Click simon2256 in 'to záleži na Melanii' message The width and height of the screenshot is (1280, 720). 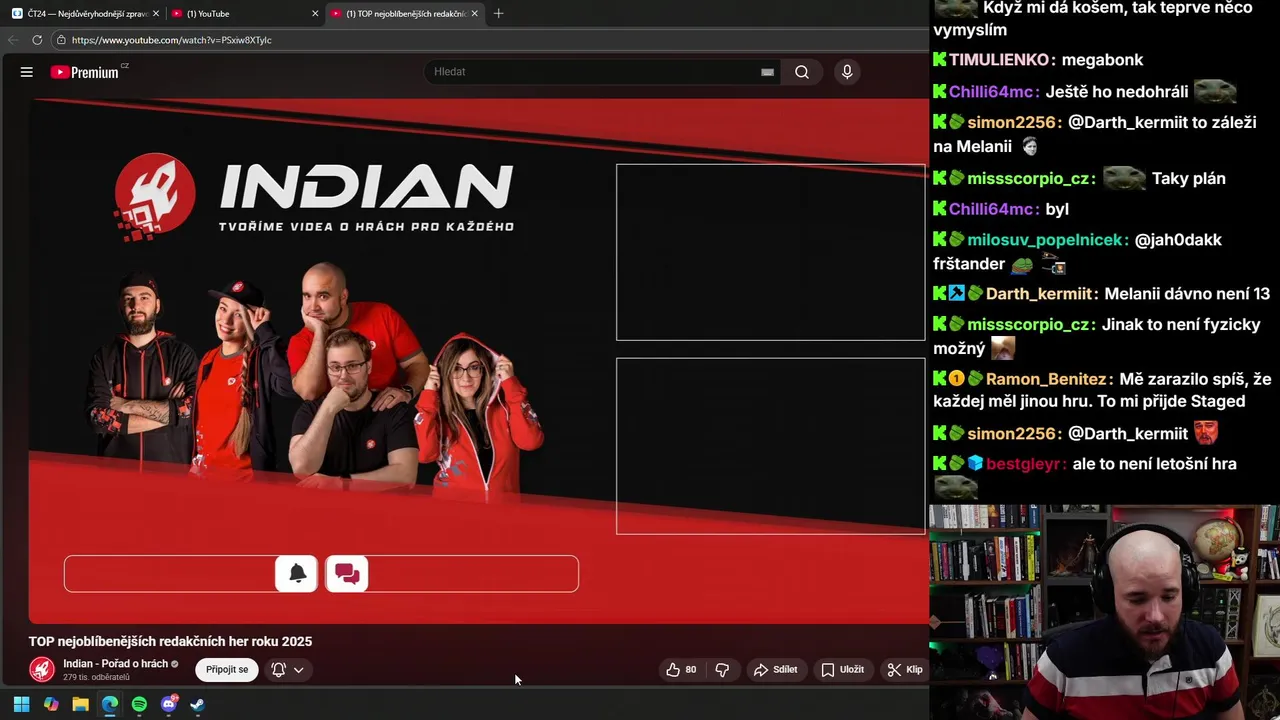1013,122
